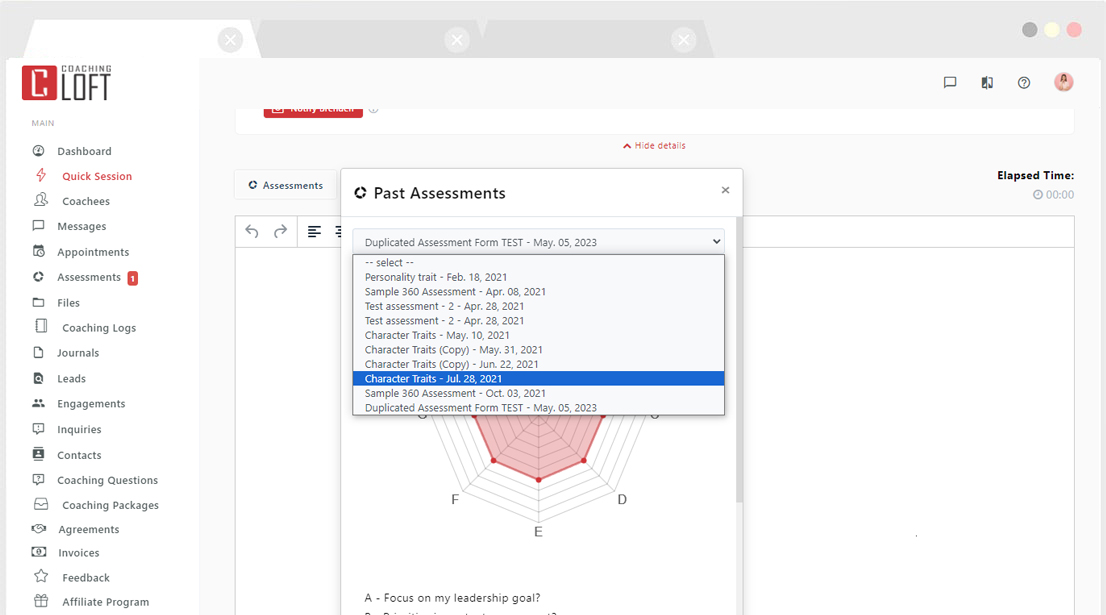Click the refresh icon beside Past Assessments title

(362, 192)
